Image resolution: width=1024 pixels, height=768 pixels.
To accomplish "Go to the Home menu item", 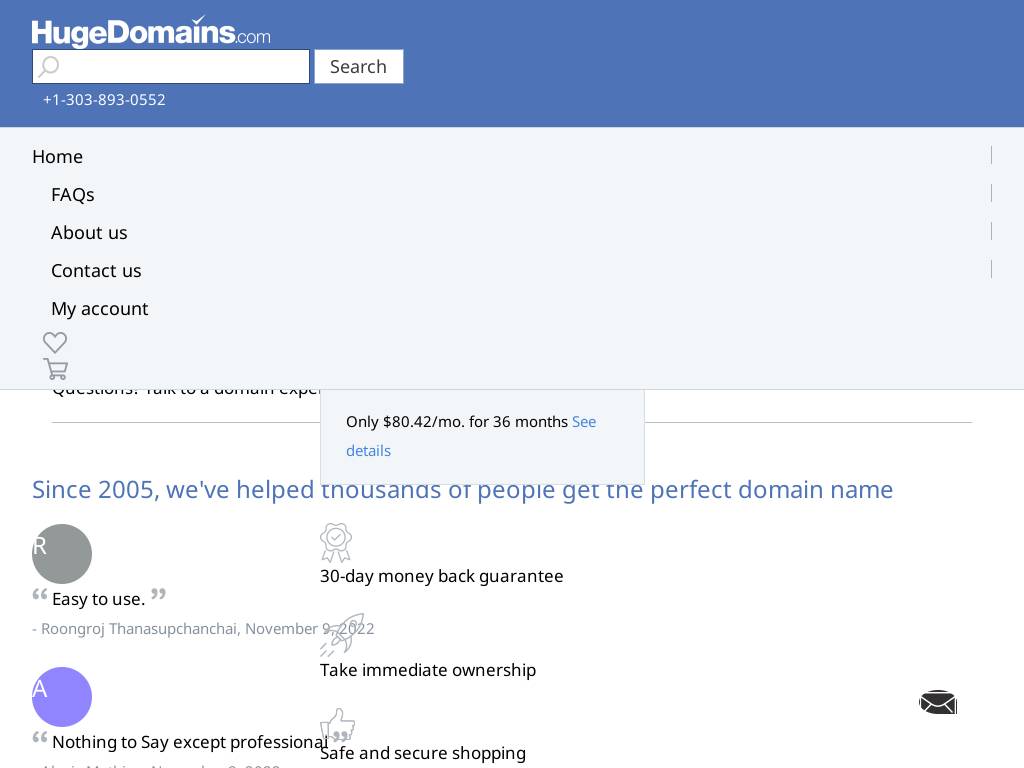I will pos(57,157).
